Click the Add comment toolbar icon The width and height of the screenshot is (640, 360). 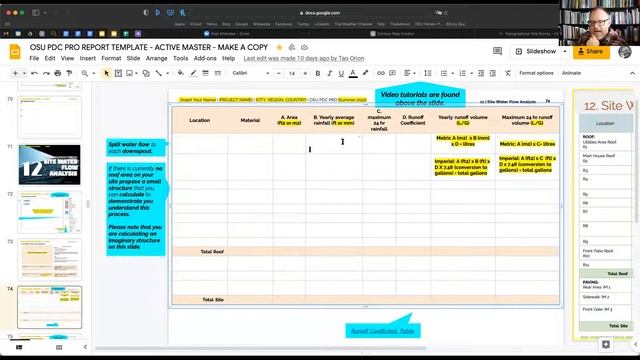pyautogui.click(x=392, y=73)
